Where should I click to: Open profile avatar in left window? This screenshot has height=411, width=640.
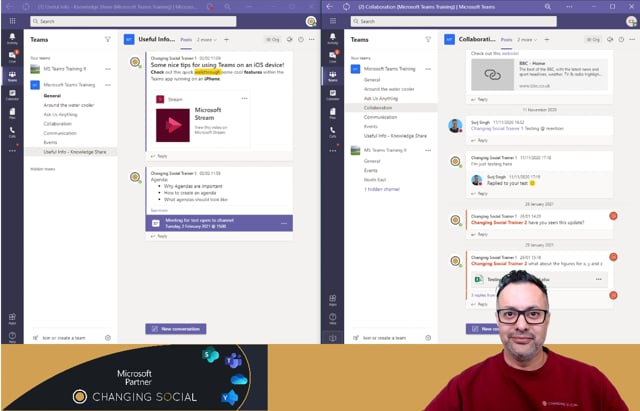pos(311,21)
